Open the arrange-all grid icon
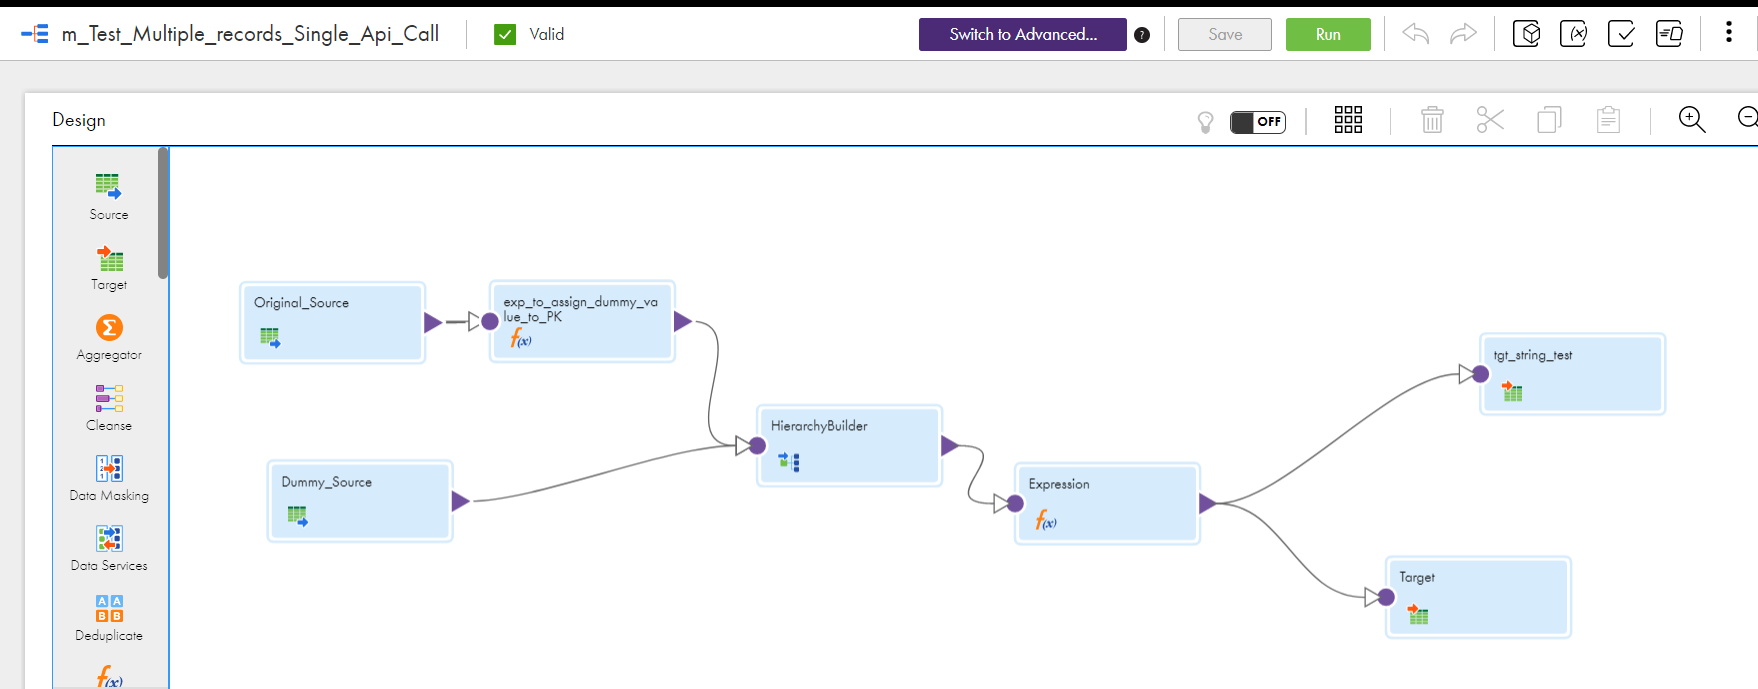This screenshot has height=689, width=1758. pyautogui.click(x=1348, y=120)
